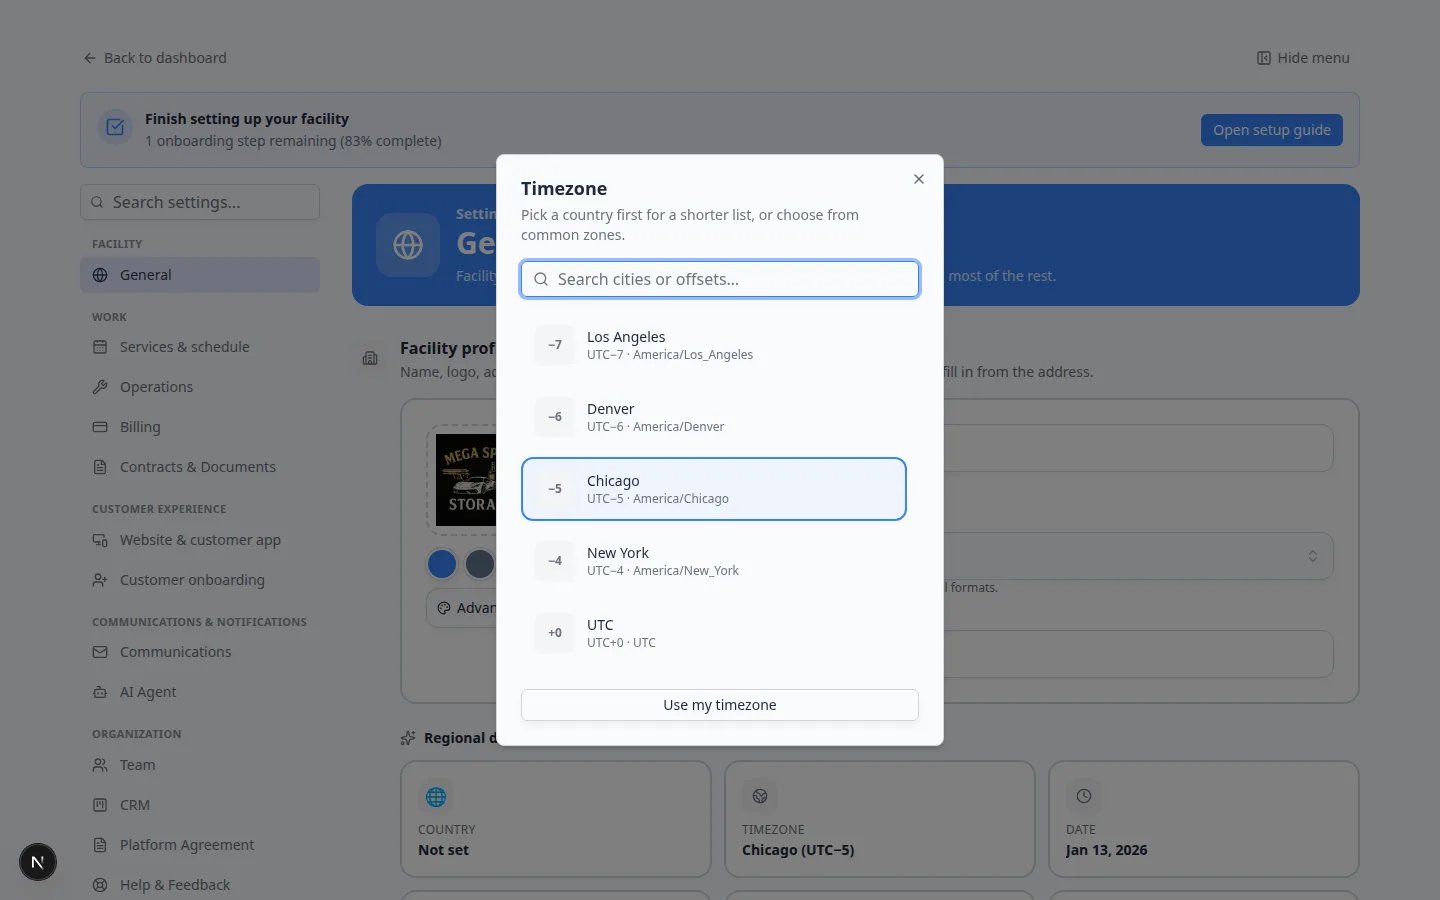1440x900 pixels.
Task: Click Contracts & Documents icon
Action: 100,467
